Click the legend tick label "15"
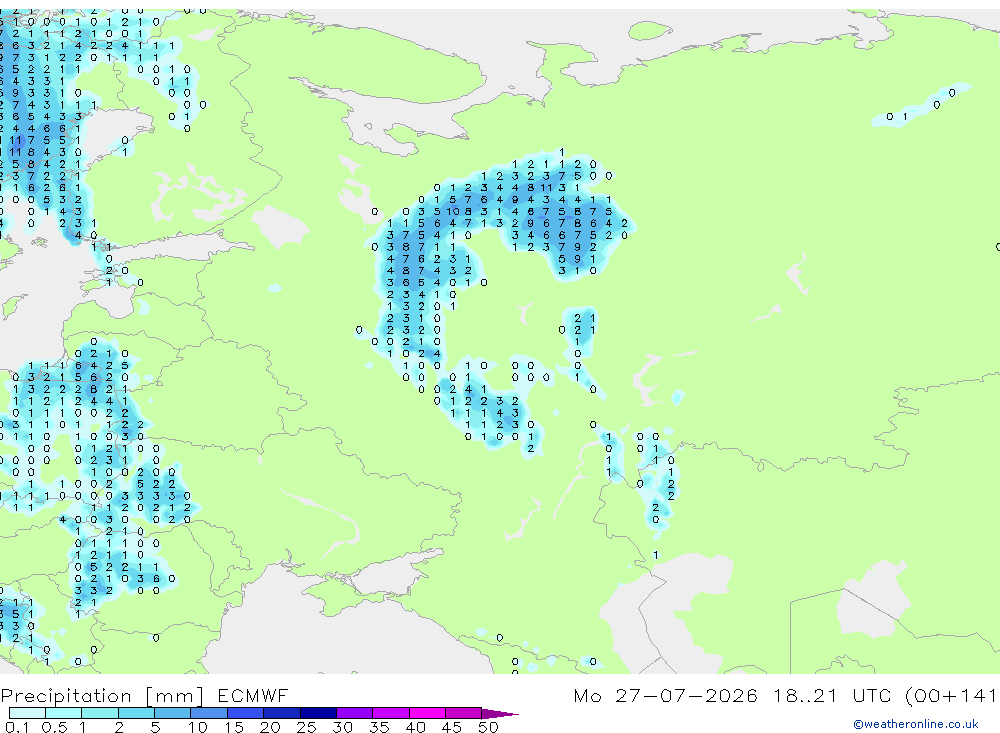This screenshot has height=733, width=1000. point(234,727)
